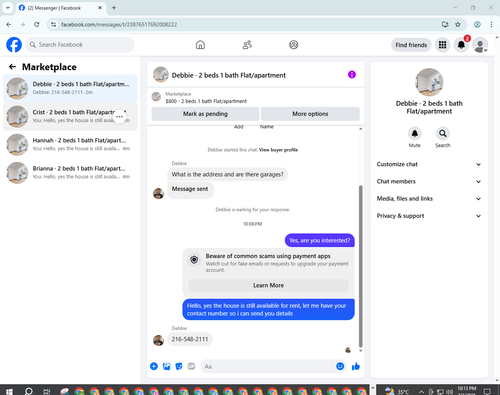Screen dimensions: 500x395
Task: Show hidden system tray icons
Action: (x=421, y=392)
